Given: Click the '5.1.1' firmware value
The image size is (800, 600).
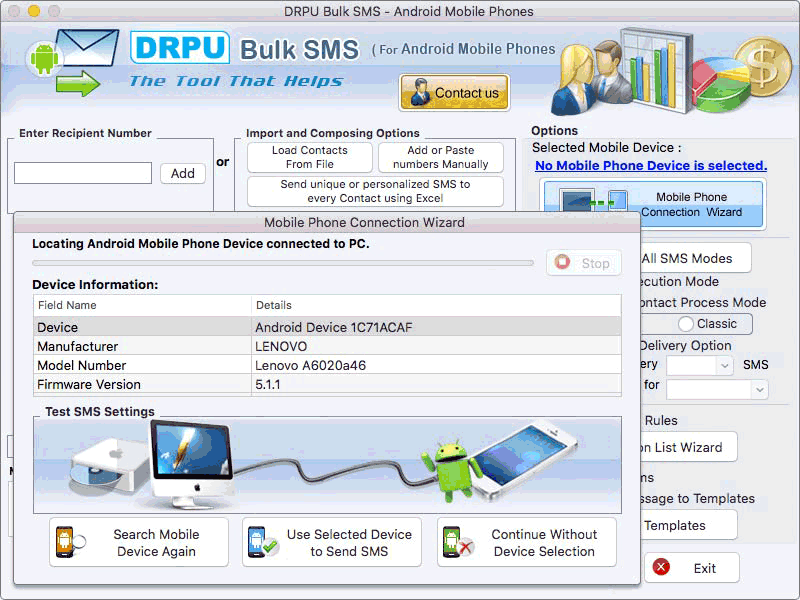Looking at the screenshot, I should click(267, 384).
